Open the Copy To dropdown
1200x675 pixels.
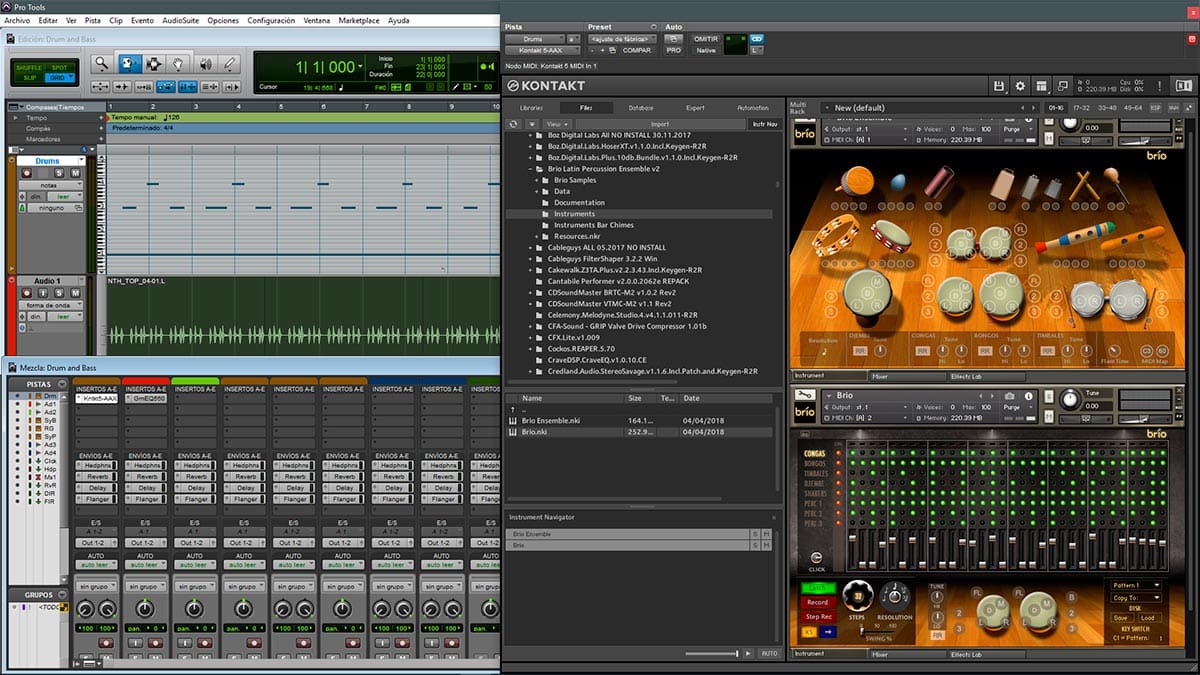[1137, 598]
